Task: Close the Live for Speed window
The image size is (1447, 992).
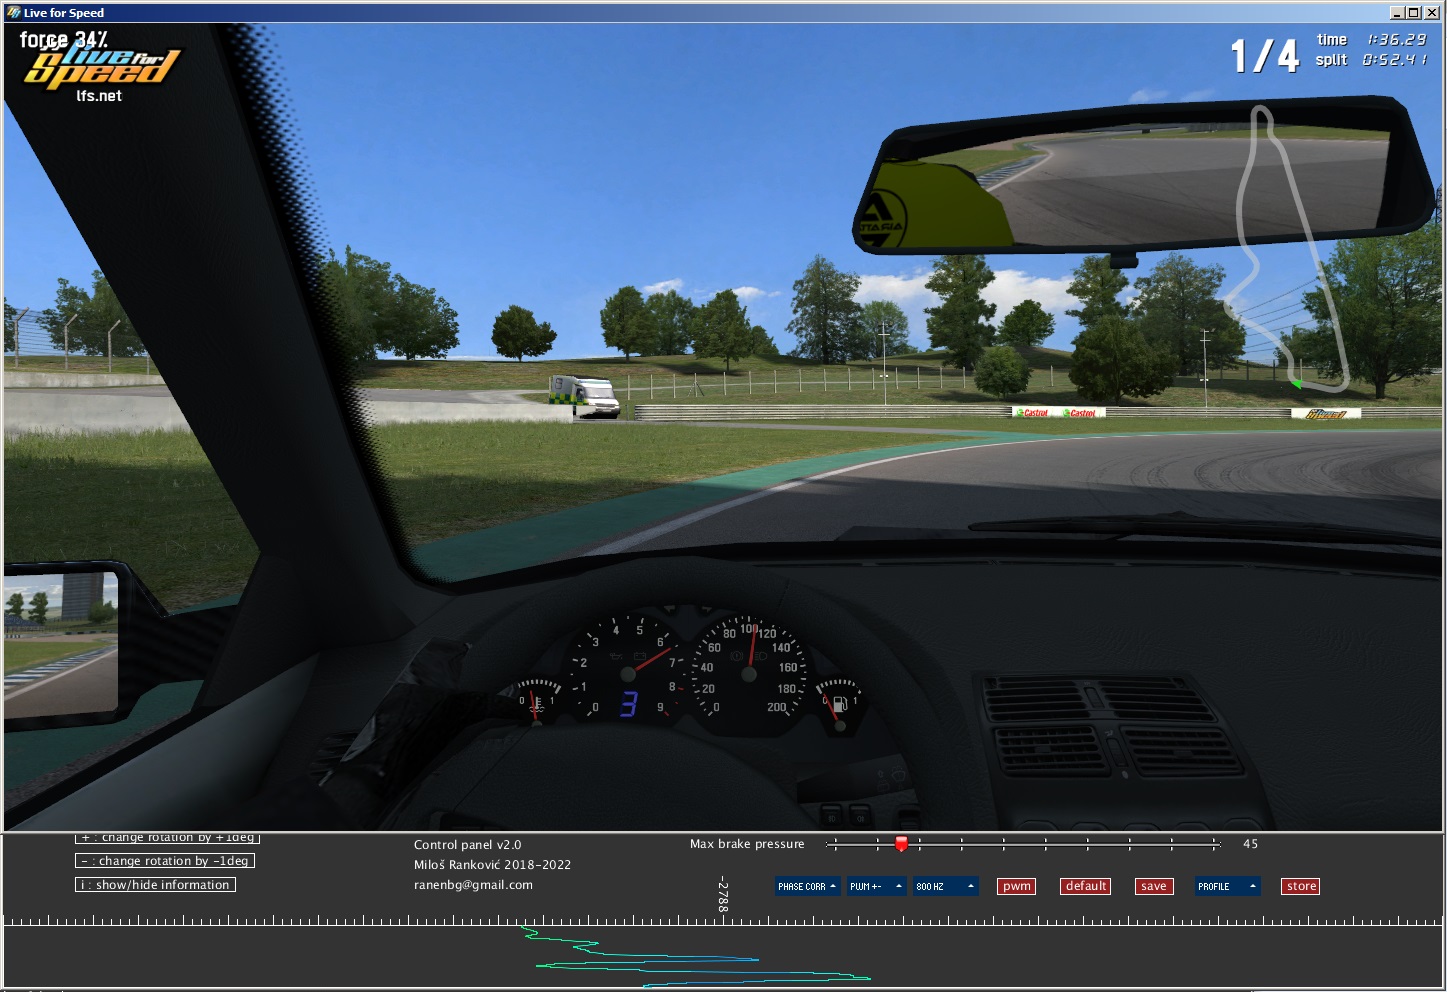Action: click(x=1431, y=13)
